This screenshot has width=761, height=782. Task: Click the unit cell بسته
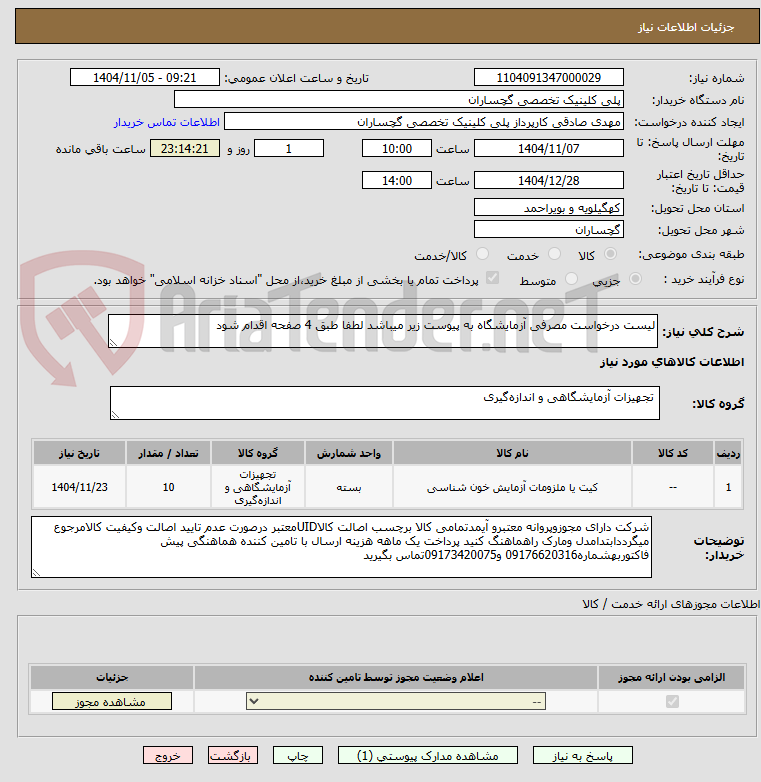click(x=349, y=487)
